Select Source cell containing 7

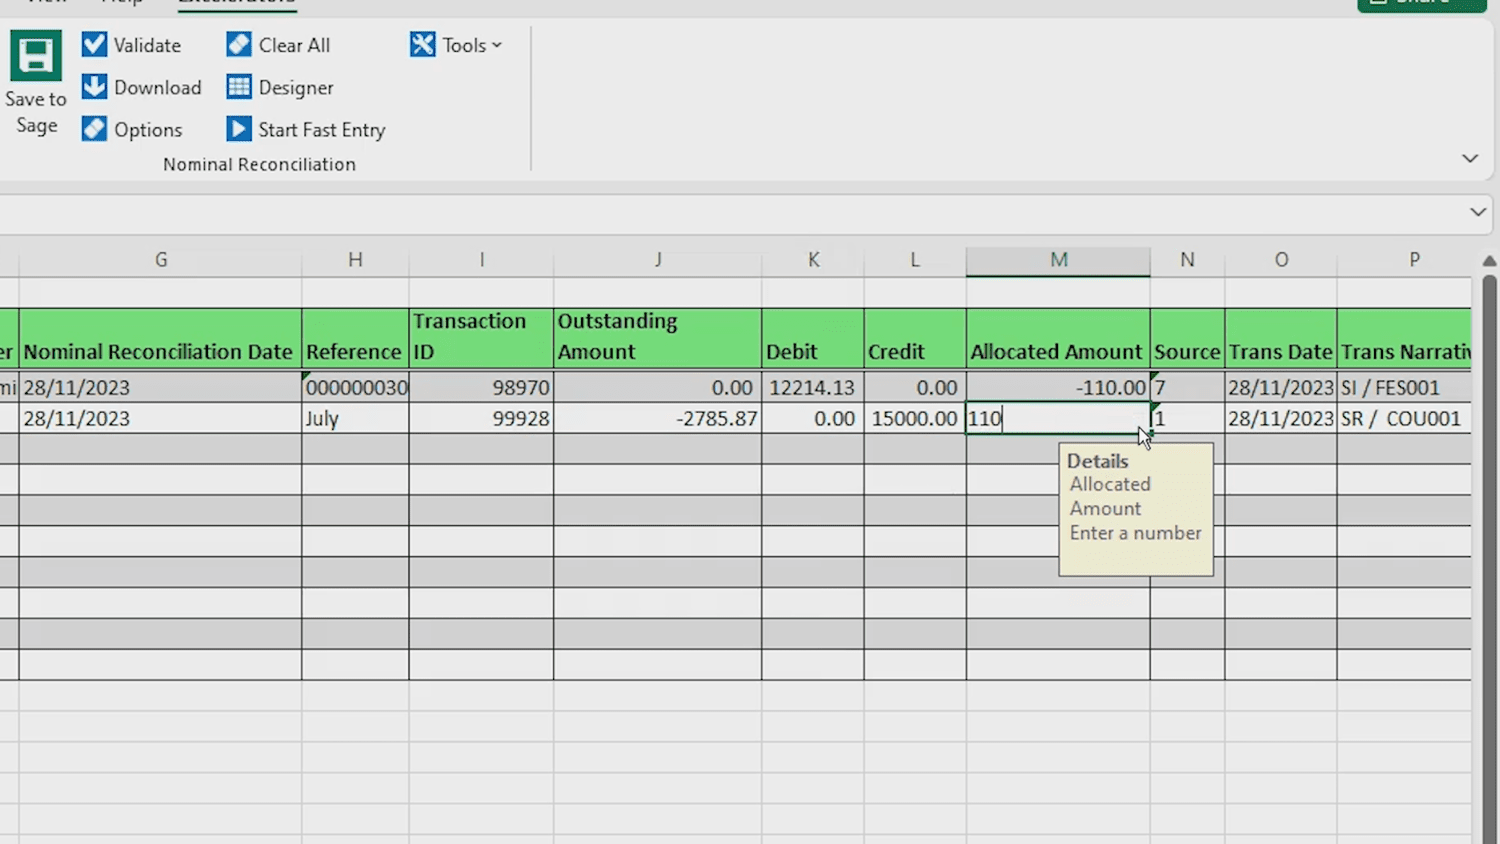click(x=1187, y=387)
